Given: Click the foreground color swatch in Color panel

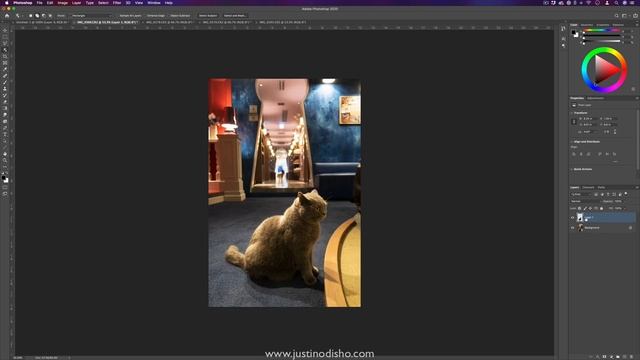Looking at the screenshot, I should click(574, 32).
